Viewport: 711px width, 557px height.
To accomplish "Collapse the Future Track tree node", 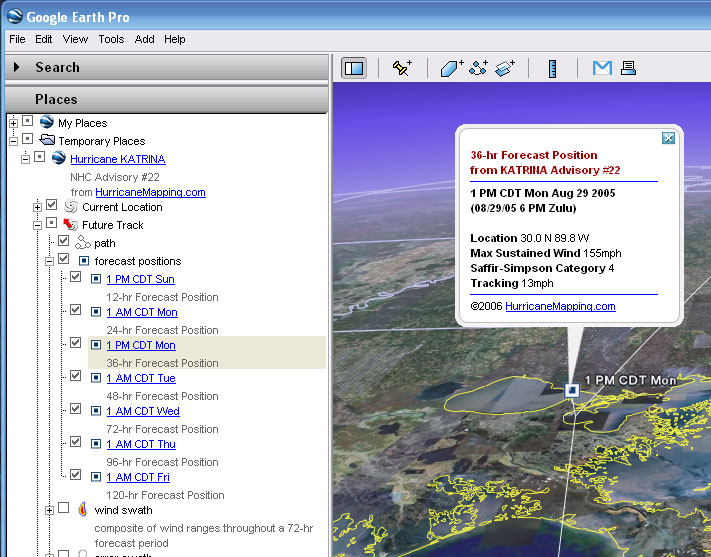I will 37,225.
